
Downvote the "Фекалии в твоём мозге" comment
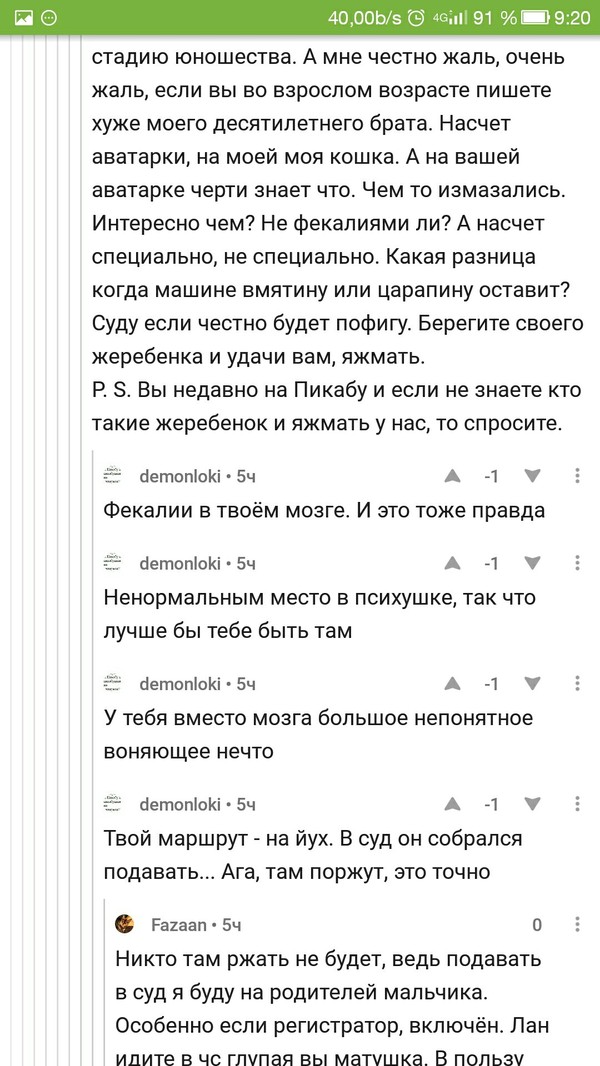tap(532, 476)
